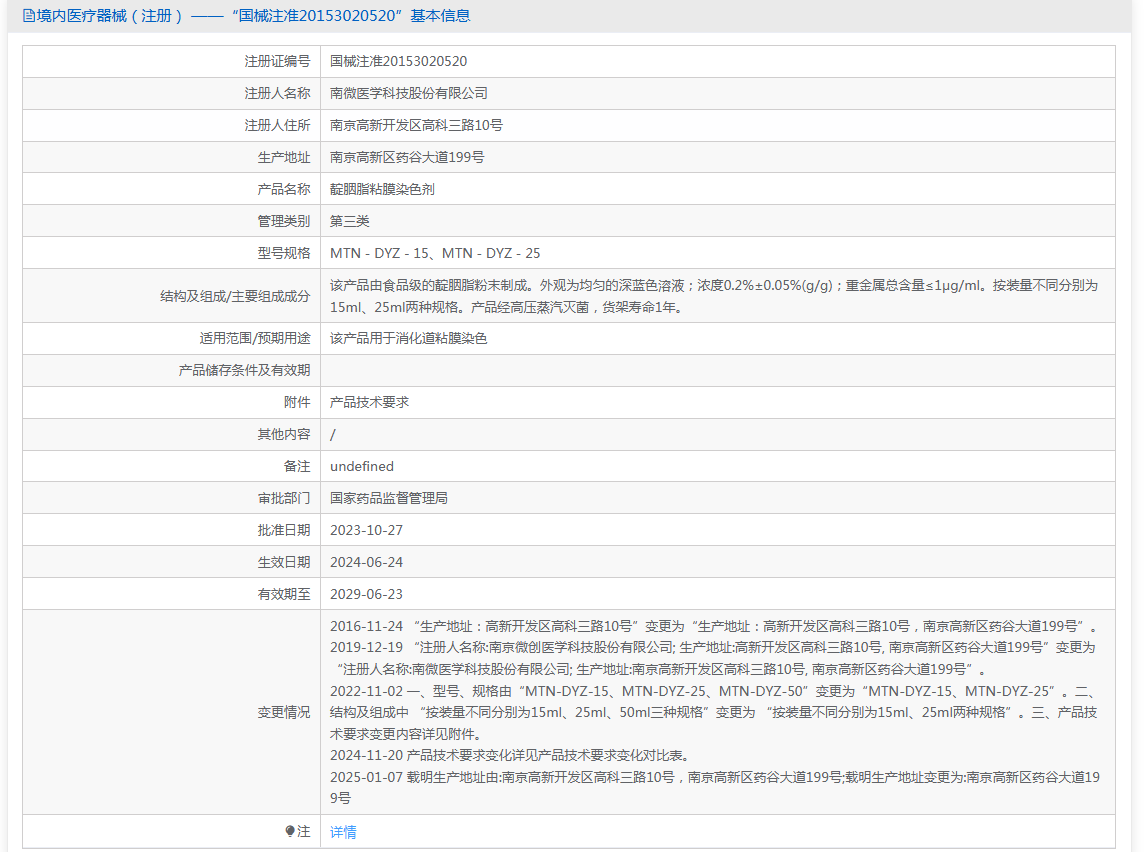The width and height of the screenshot is (1148, 852).
Task: Click approving department 国家药品监督管理局
Action: point(389,498)
